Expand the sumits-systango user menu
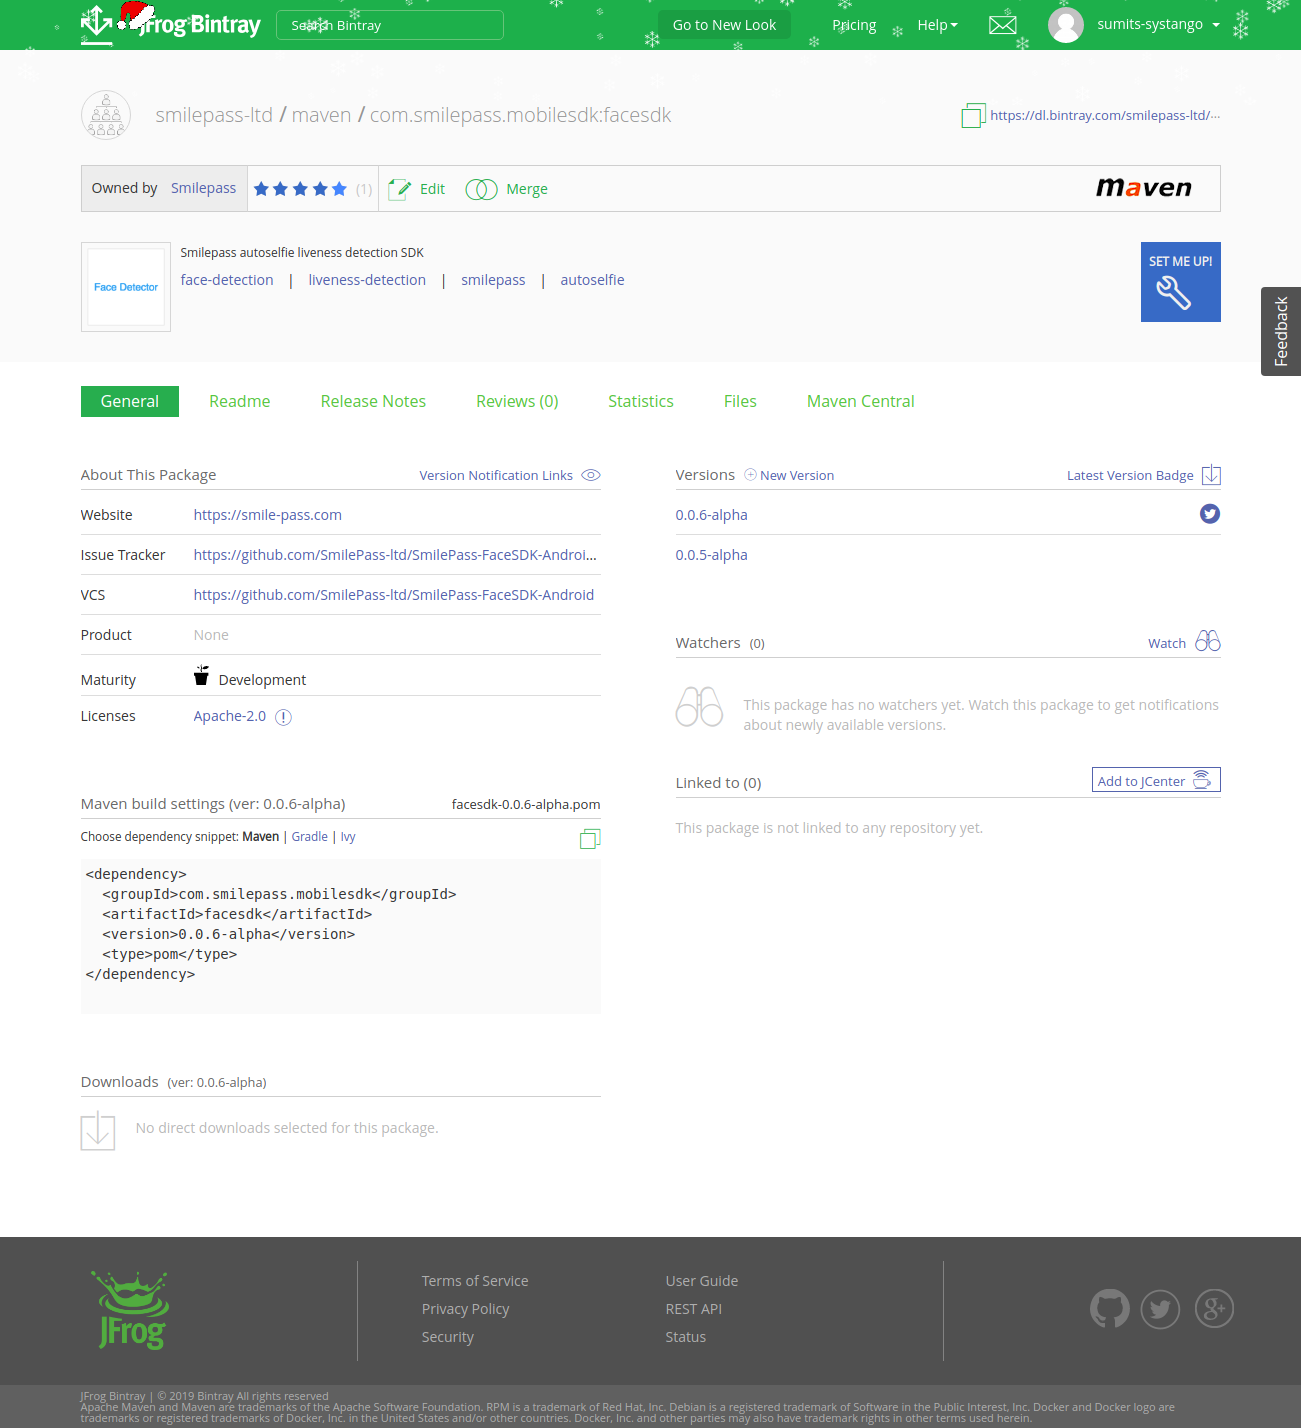The width and height of the screenshot is (1301, 1428). click(1158, 24)
